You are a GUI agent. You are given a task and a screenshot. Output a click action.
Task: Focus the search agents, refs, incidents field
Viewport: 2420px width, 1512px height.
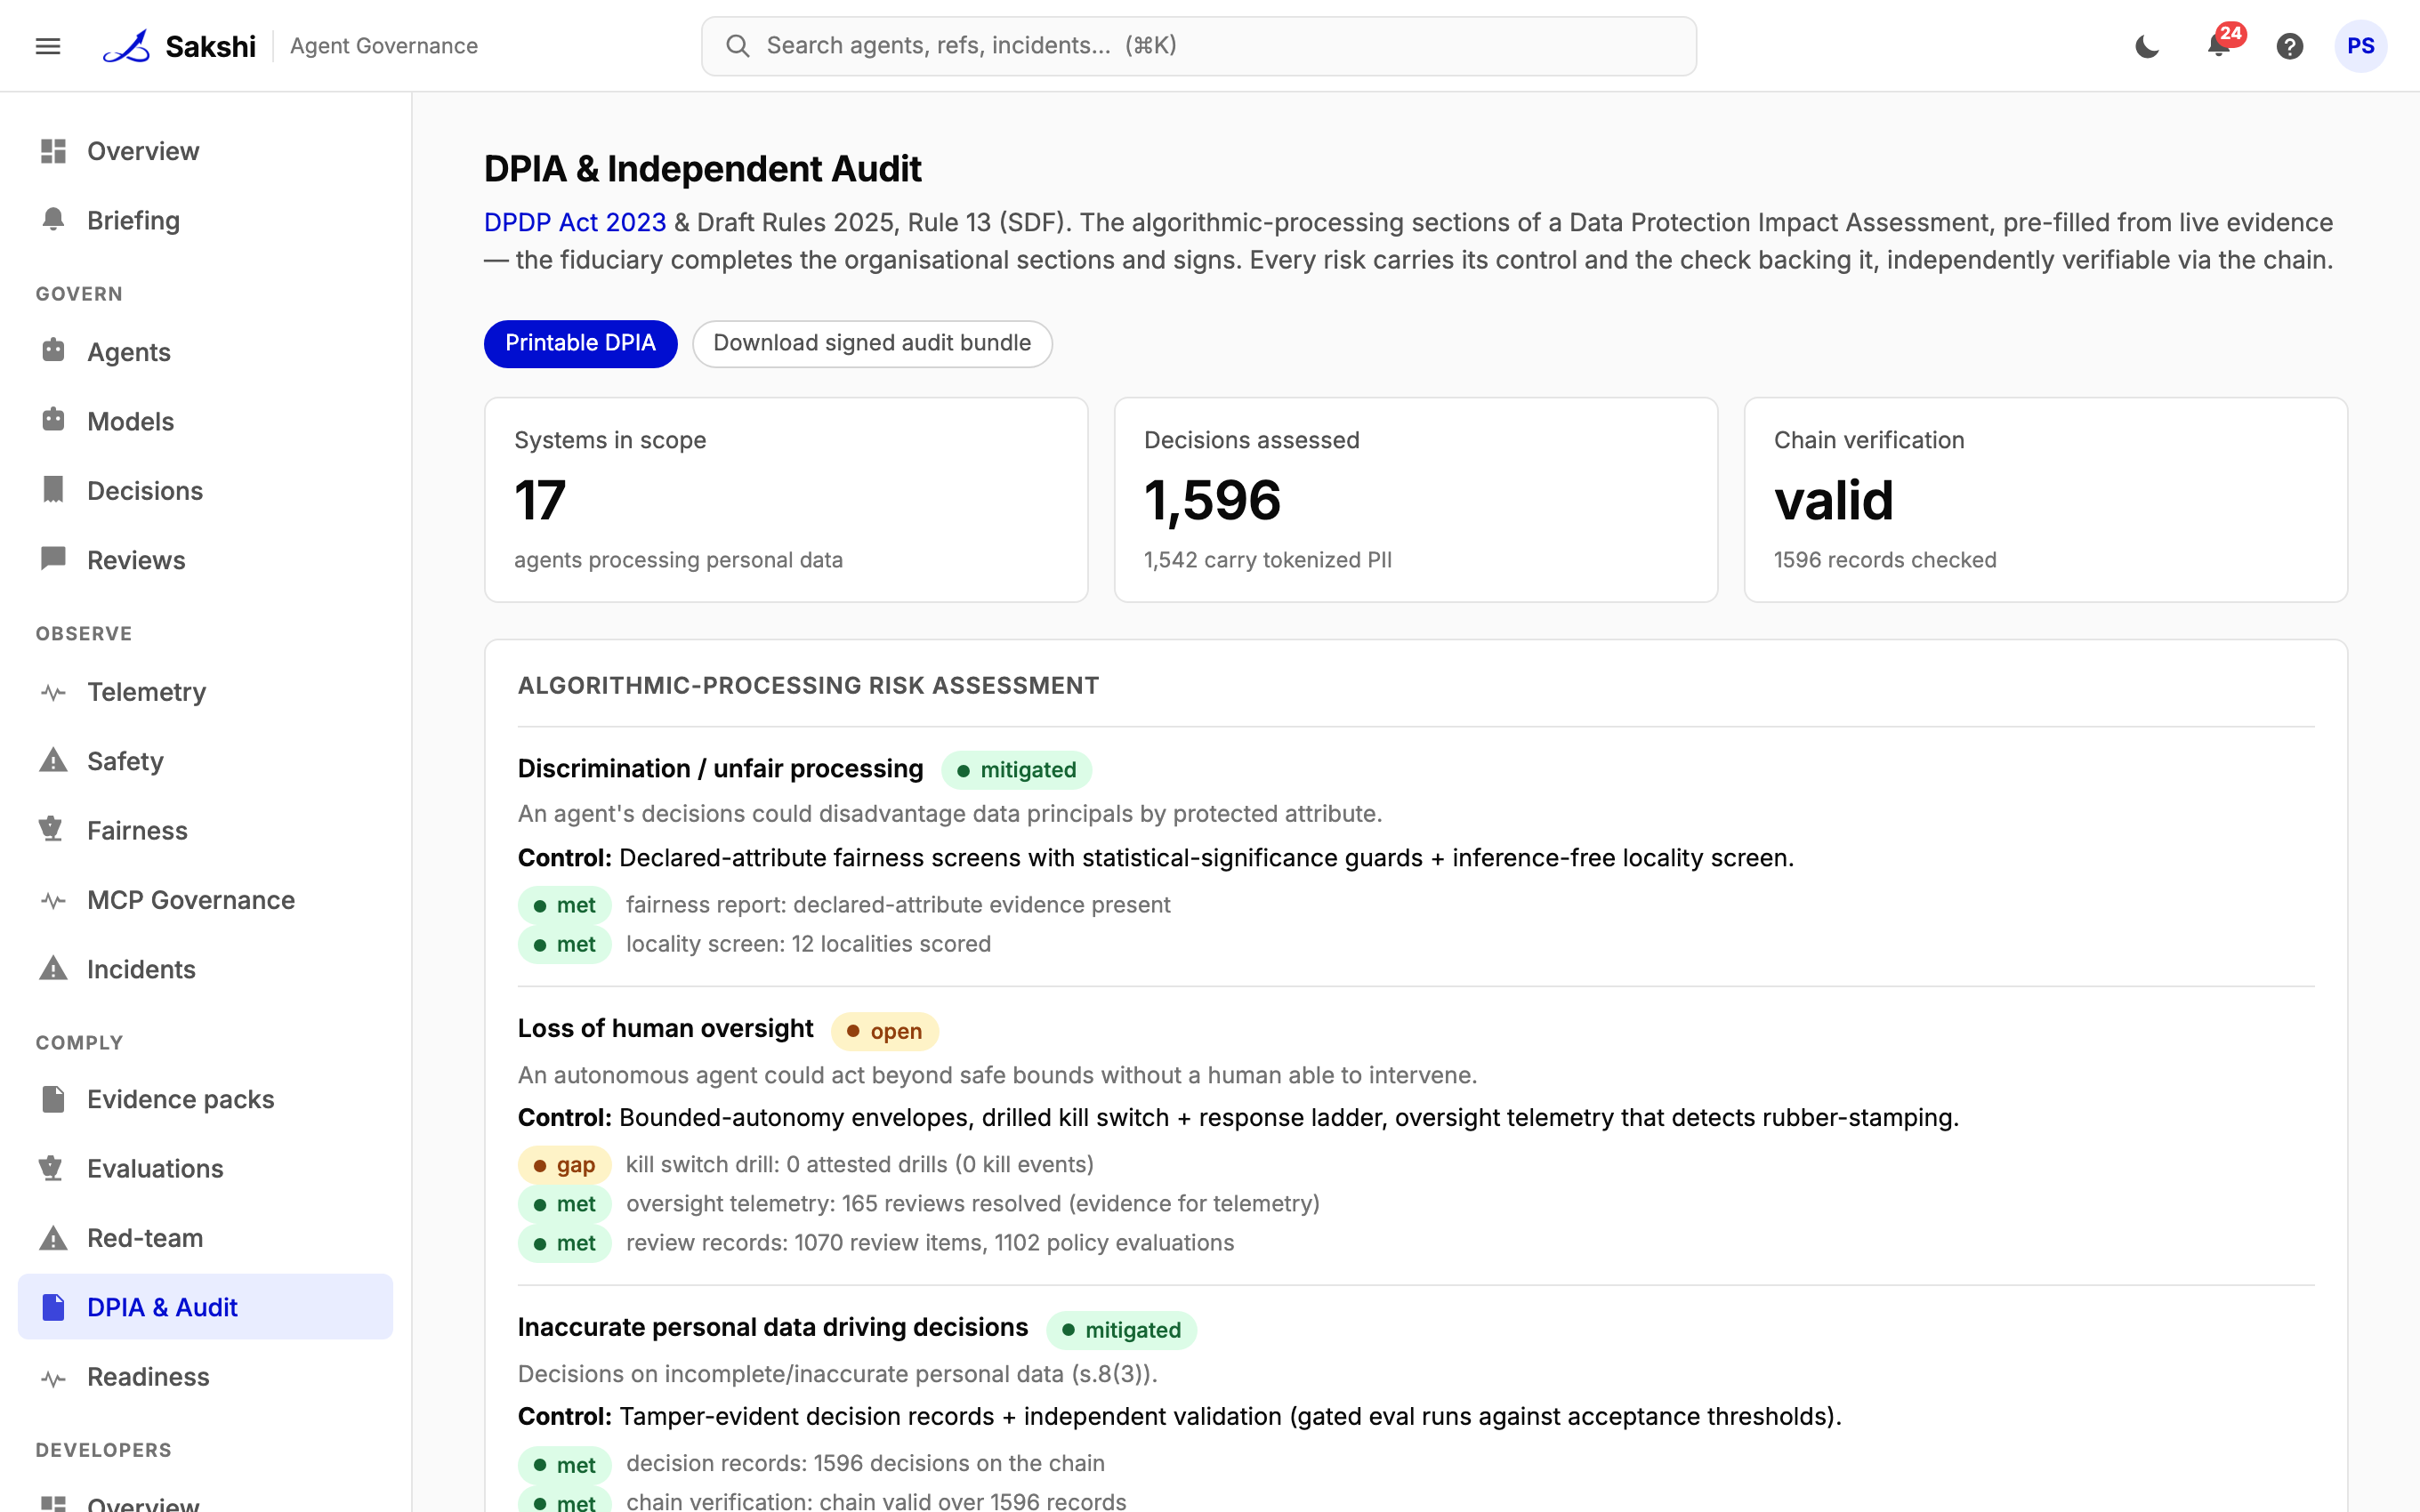[1199, 46]
